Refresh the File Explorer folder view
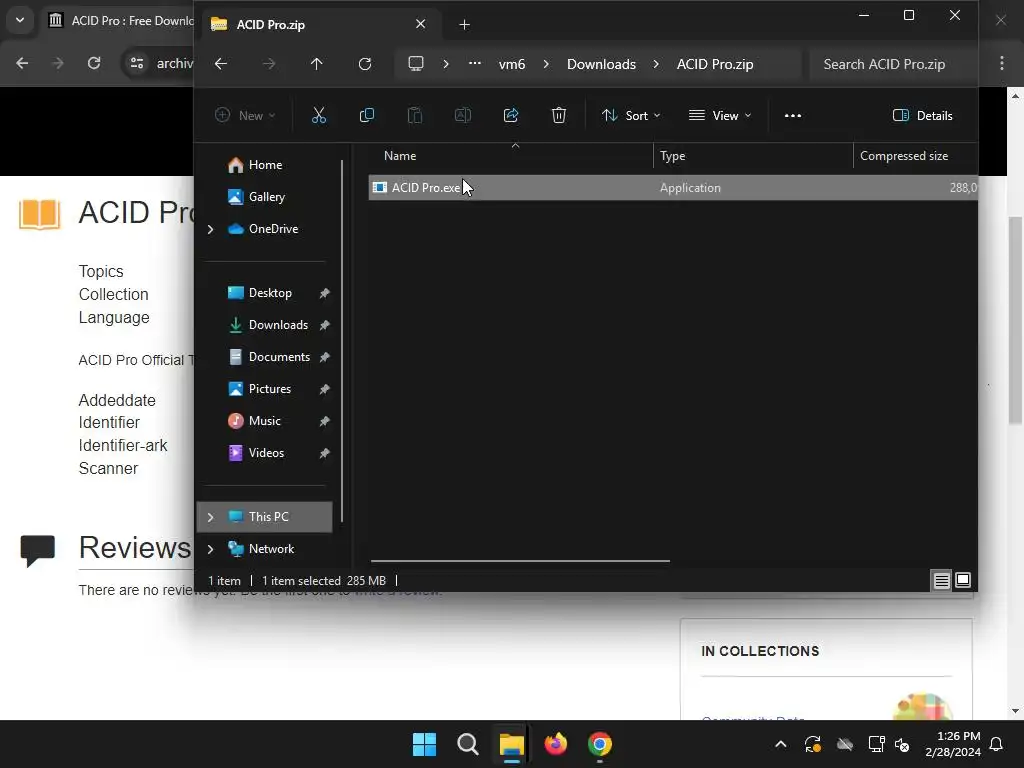The height and width of the screenshot is (768, 1024). (x=365, y=64)
